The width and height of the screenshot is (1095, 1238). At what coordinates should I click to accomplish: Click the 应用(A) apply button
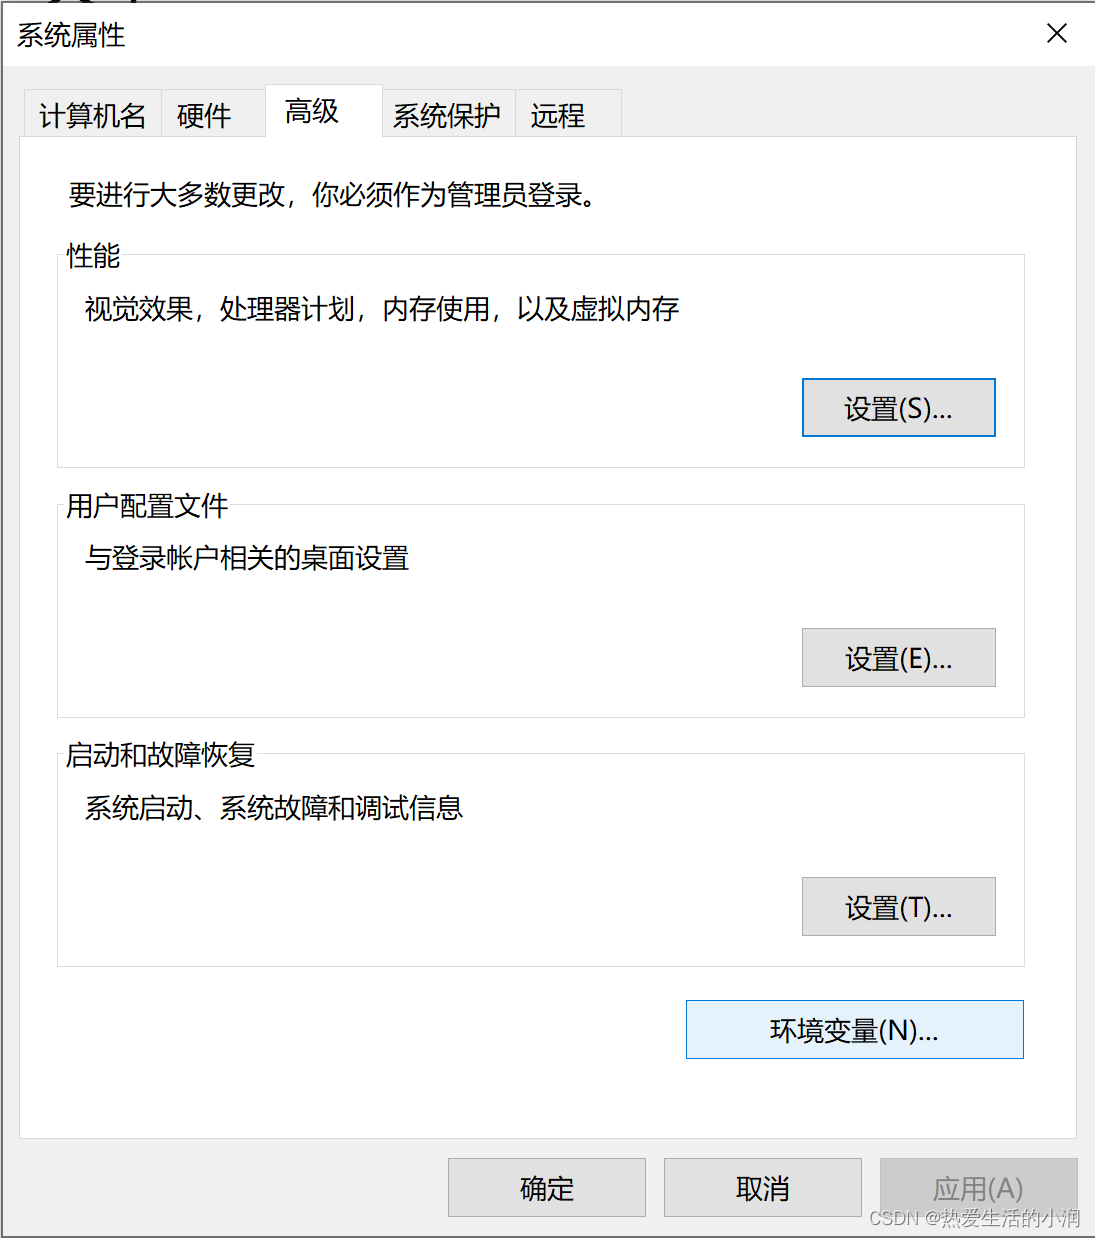(977, 1187)
